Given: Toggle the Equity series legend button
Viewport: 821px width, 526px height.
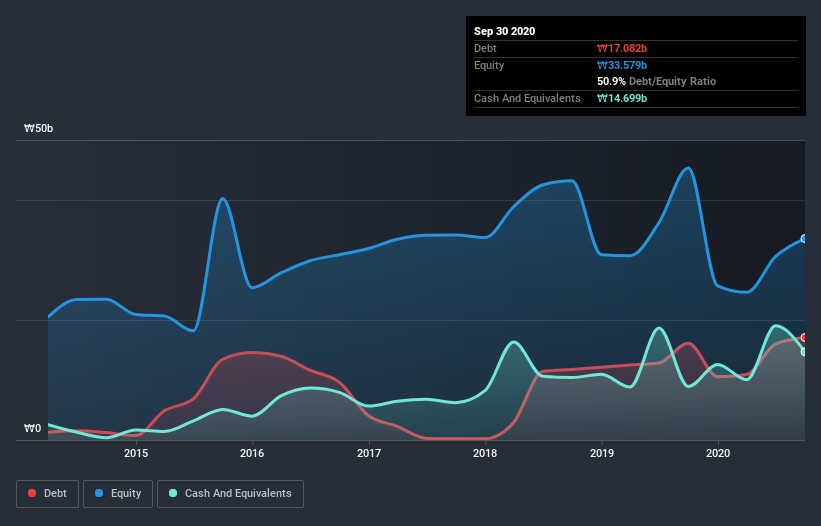Looking at the screenshot, I should click(118, 494).
